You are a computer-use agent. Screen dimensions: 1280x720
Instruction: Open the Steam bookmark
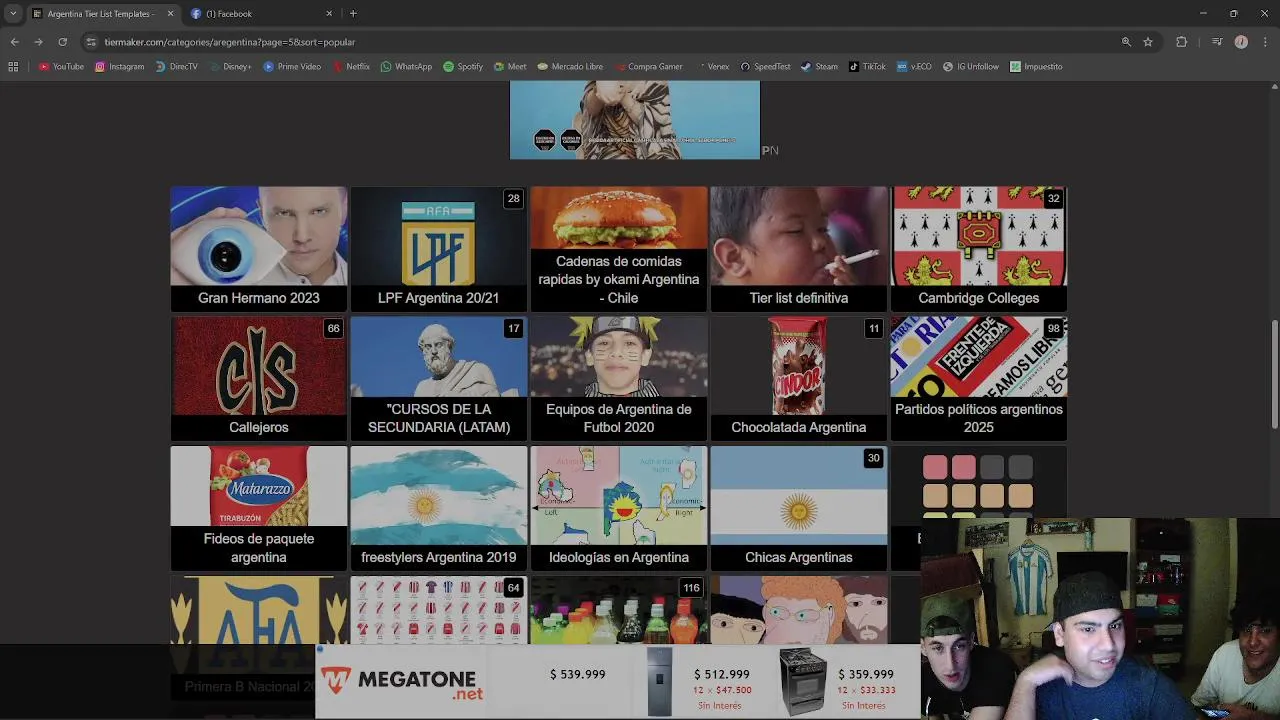820,67
